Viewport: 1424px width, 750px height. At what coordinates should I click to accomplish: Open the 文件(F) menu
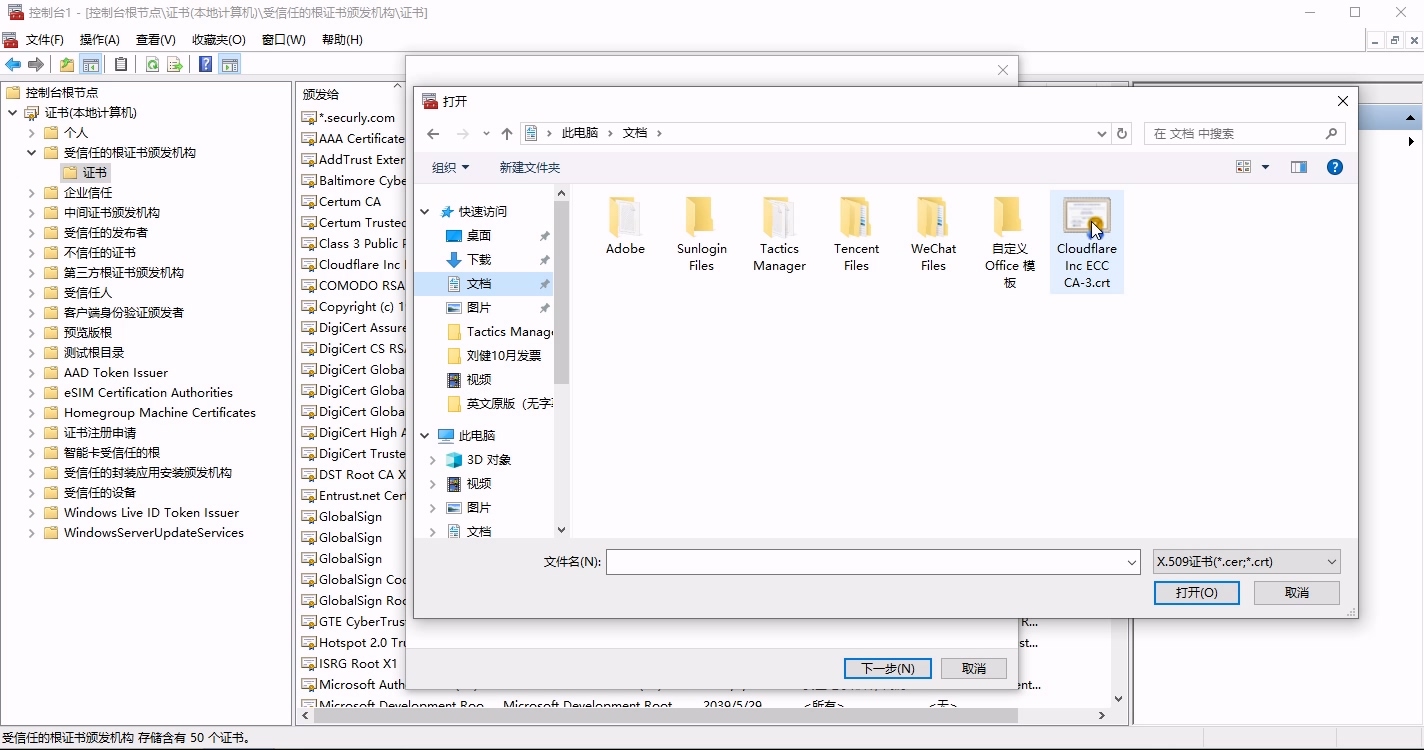[x=44, y=40]
